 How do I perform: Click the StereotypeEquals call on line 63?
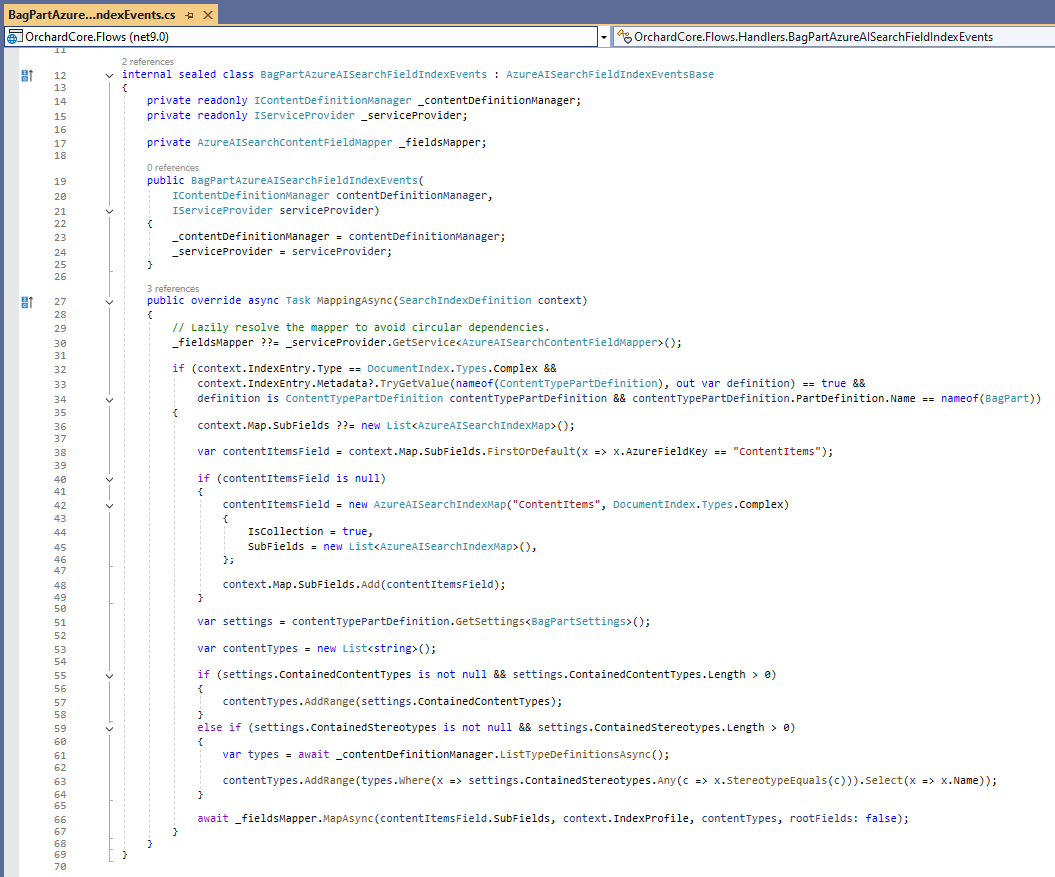[x=776, y=781]
